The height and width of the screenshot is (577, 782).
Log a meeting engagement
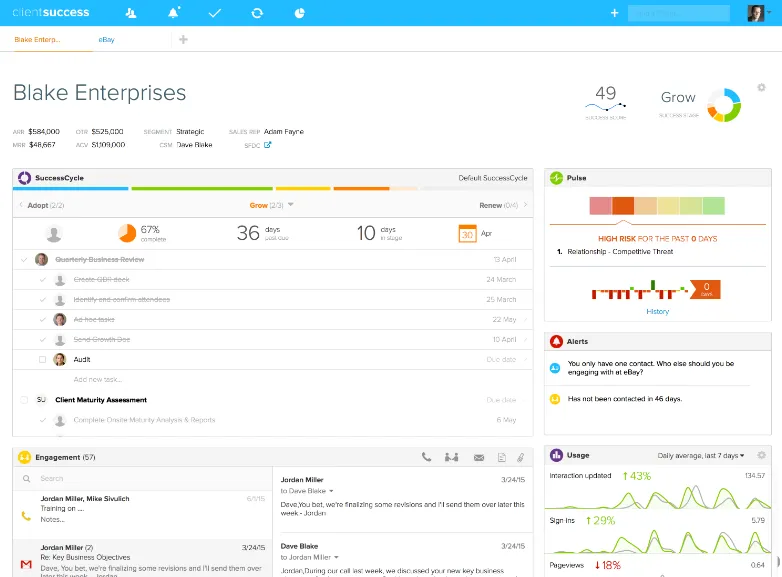(x=451, y=457)
